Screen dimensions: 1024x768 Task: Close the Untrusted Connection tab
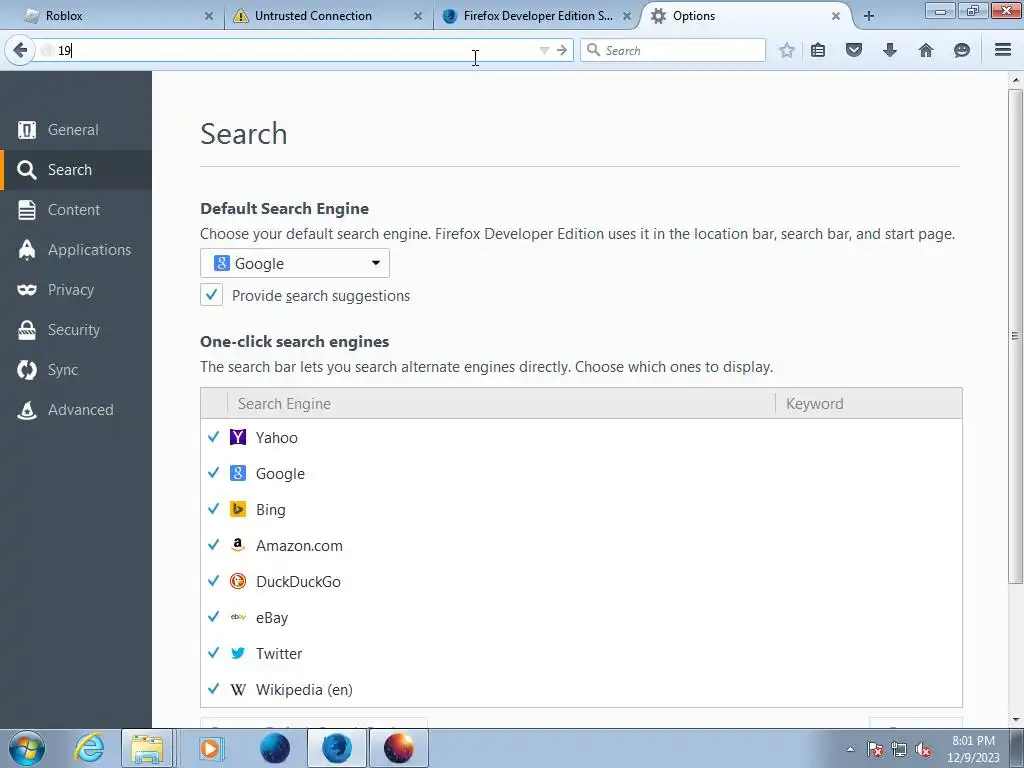(x=418, y=16)
